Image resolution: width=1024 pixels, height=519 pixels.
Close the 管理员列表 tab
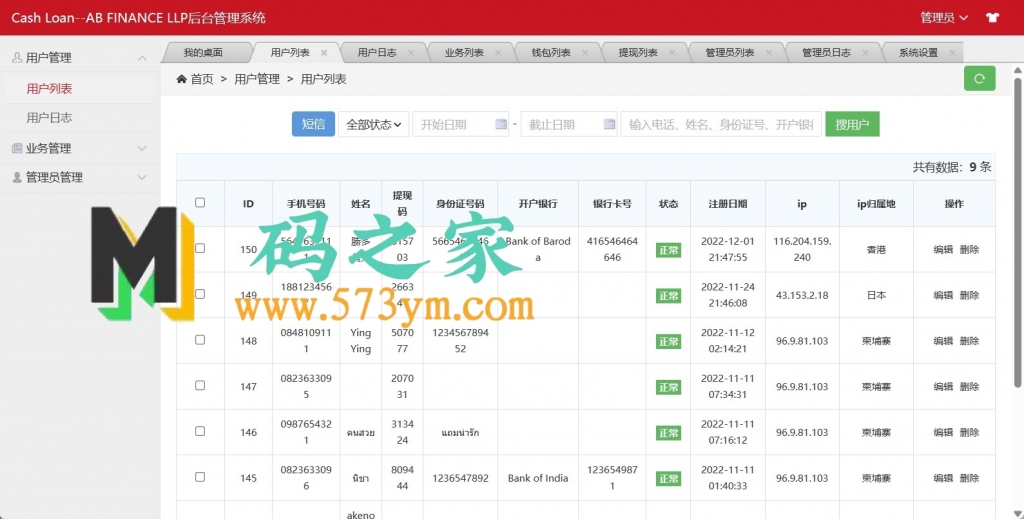[768, 53]
